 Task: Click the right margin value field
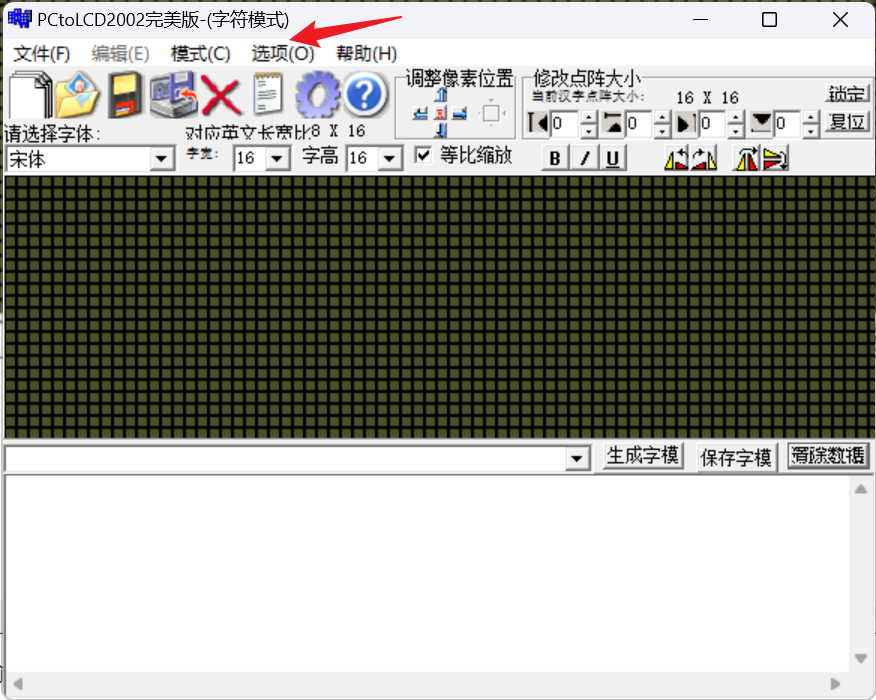pyautogui.click(x=714, y=123)
